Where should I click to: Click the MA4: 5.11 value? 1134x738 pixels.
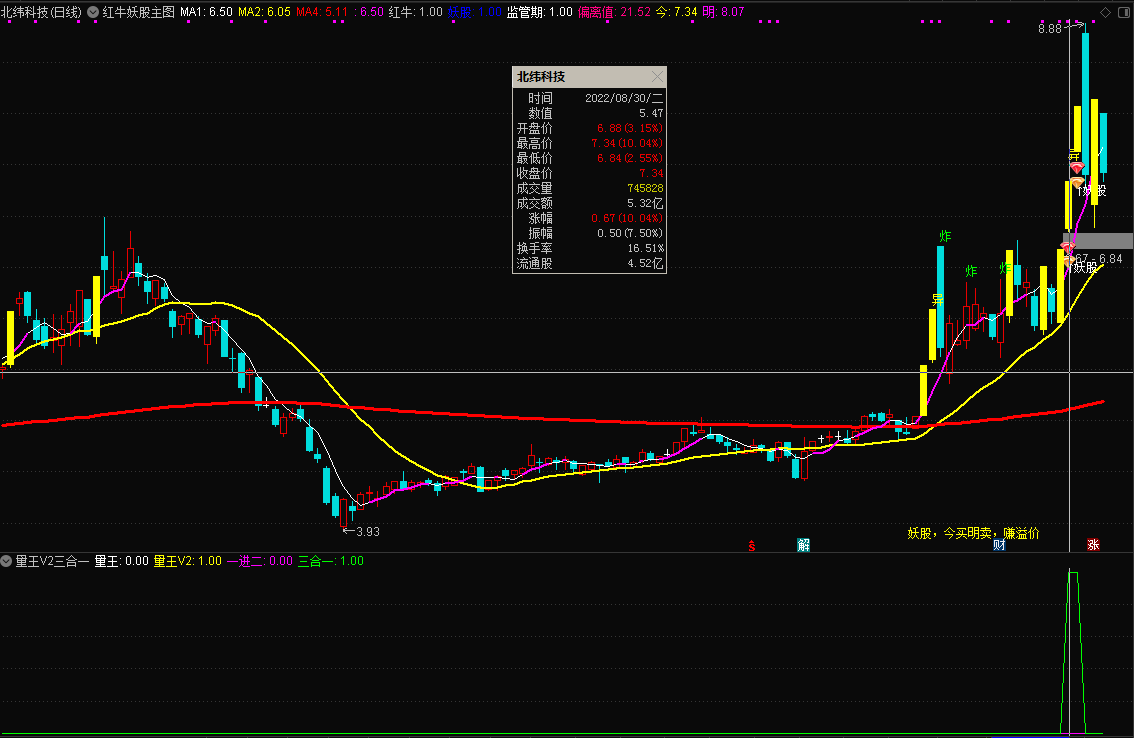coord(323,12)
